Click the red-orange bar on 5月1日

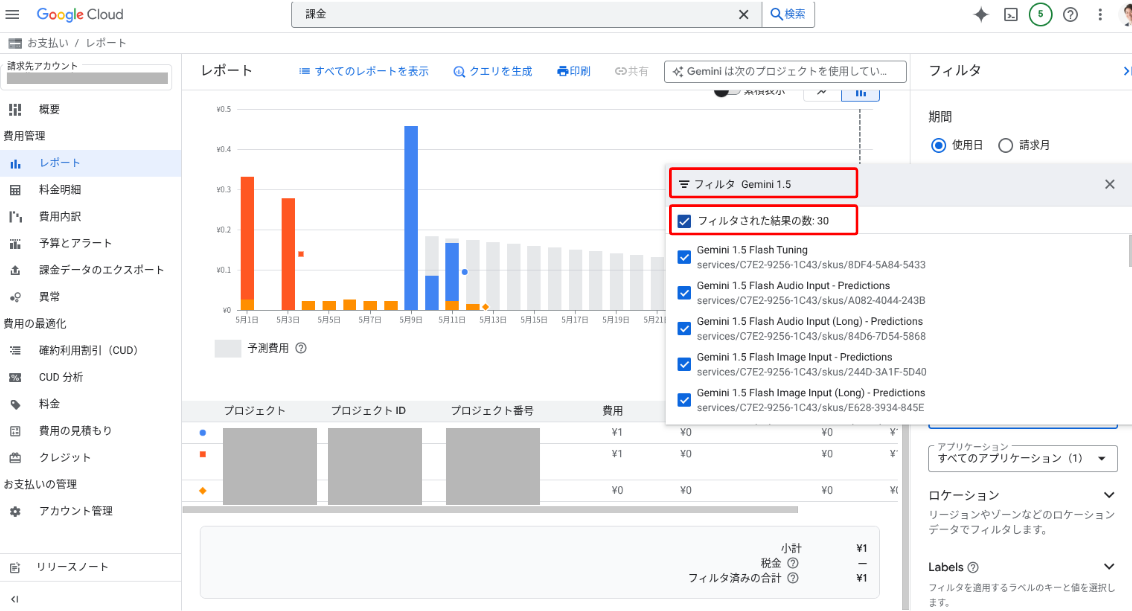pyautogui.click(x=247, y=238)
